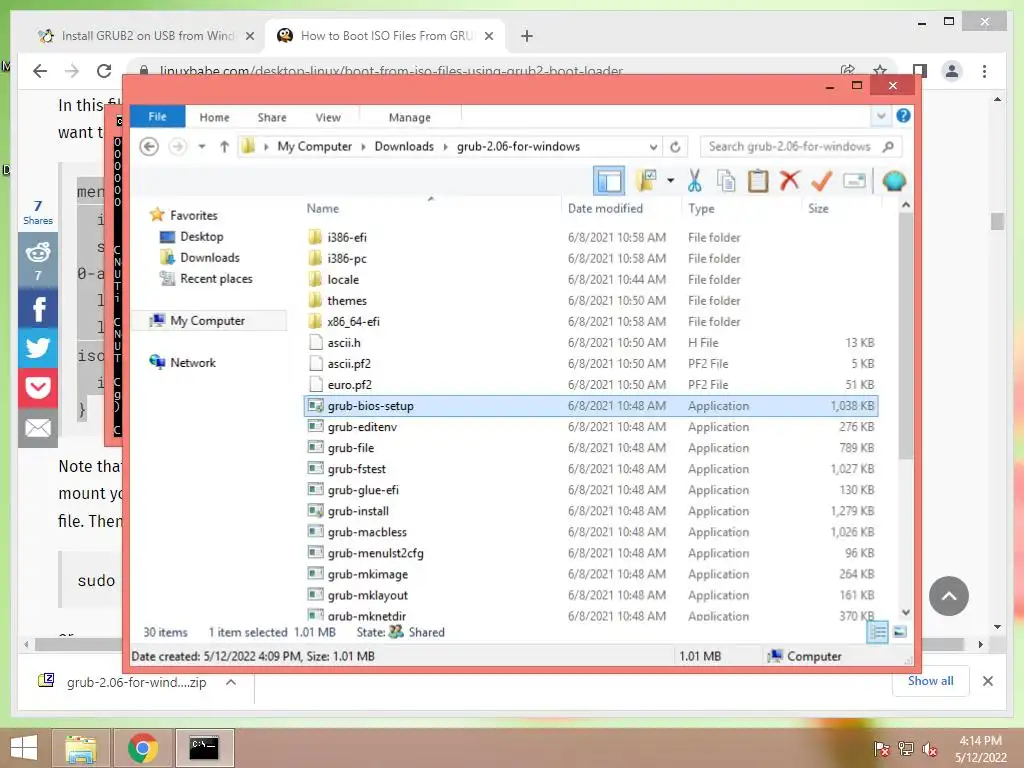Switch to the Home ribbon tab
The image size is (1024, 768).
pyautogui.click(x=214, y=117)
